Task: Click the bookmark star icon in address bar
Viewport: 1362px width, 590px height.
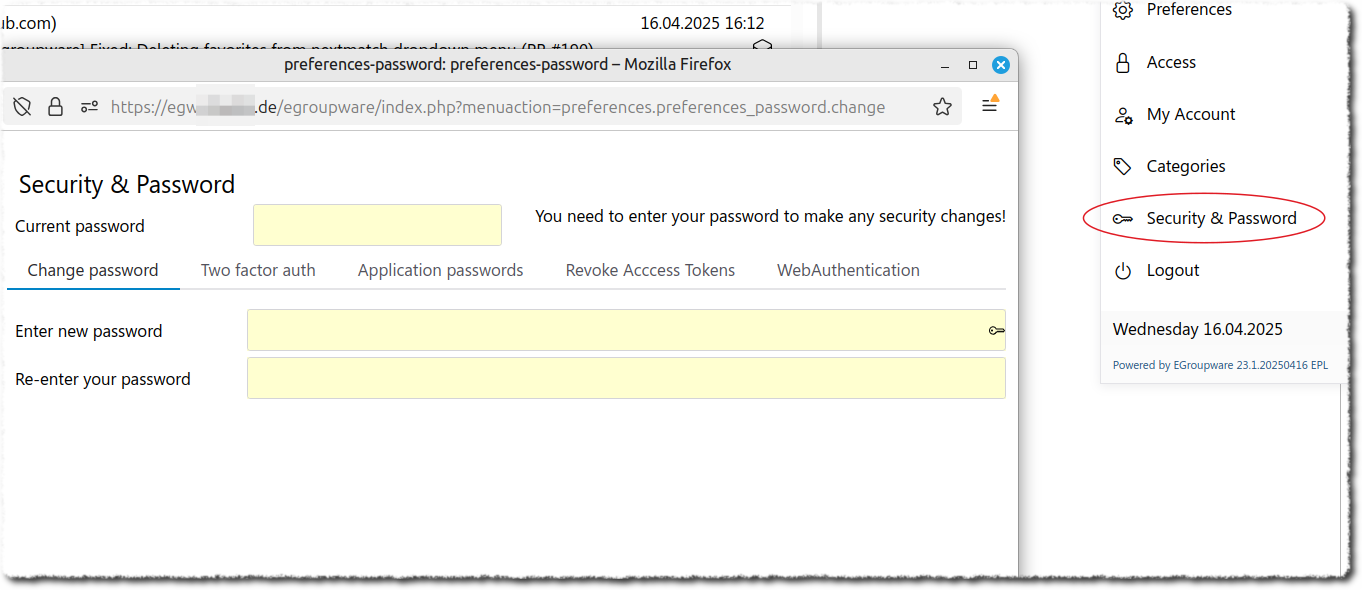Action: (x=942, y=107)
